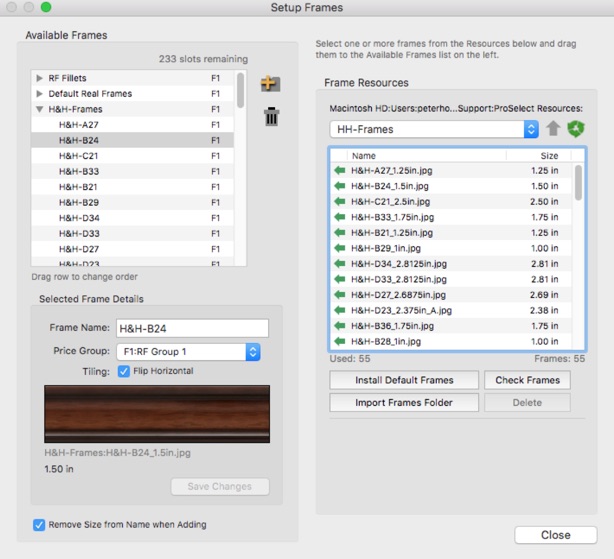Click the Install Default Frames button

click(x=404, y=380)
